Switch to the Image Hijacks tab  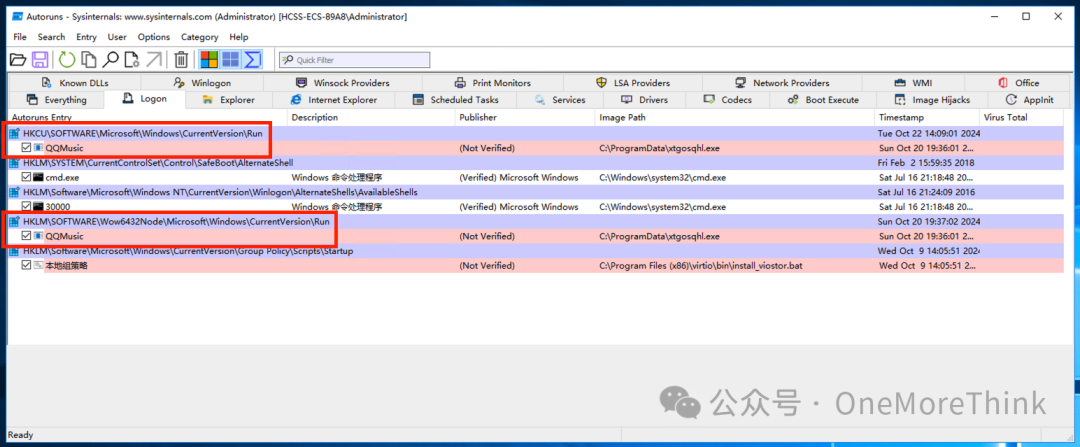(x=932, y=100)
